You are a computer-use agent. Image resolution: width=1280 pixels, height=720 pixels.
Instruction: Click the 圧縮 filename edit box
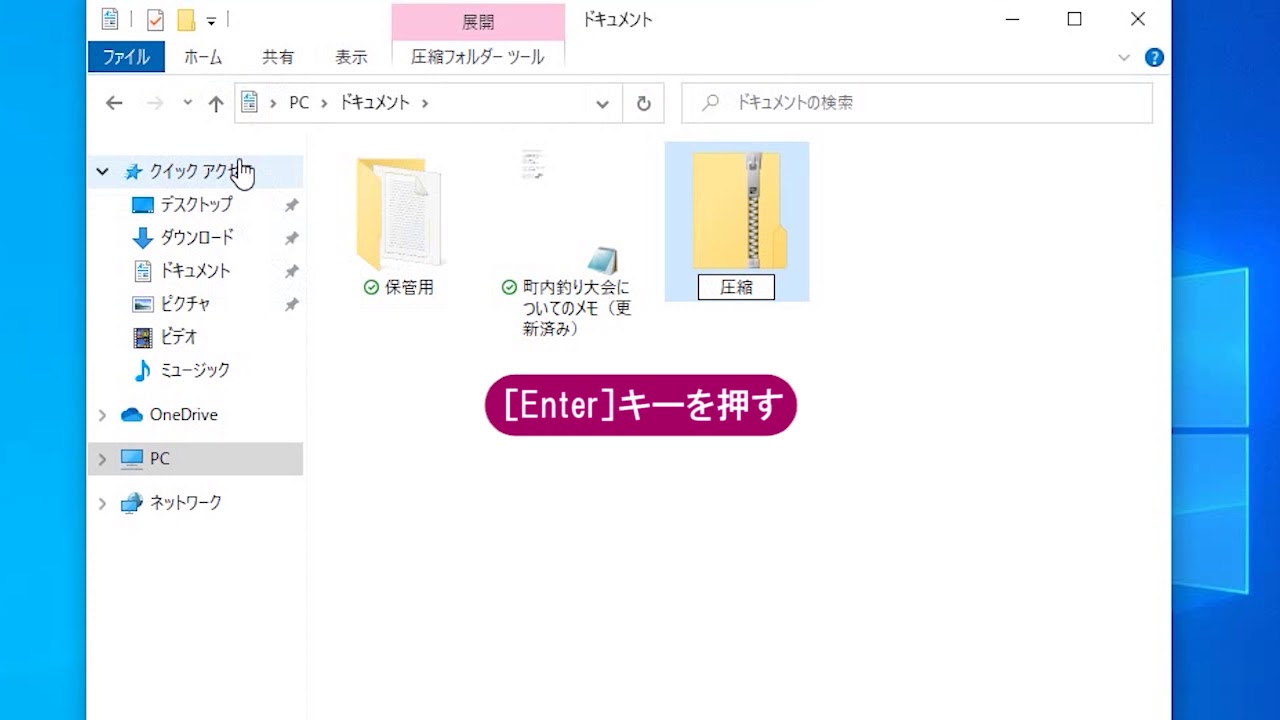(736, 287)
